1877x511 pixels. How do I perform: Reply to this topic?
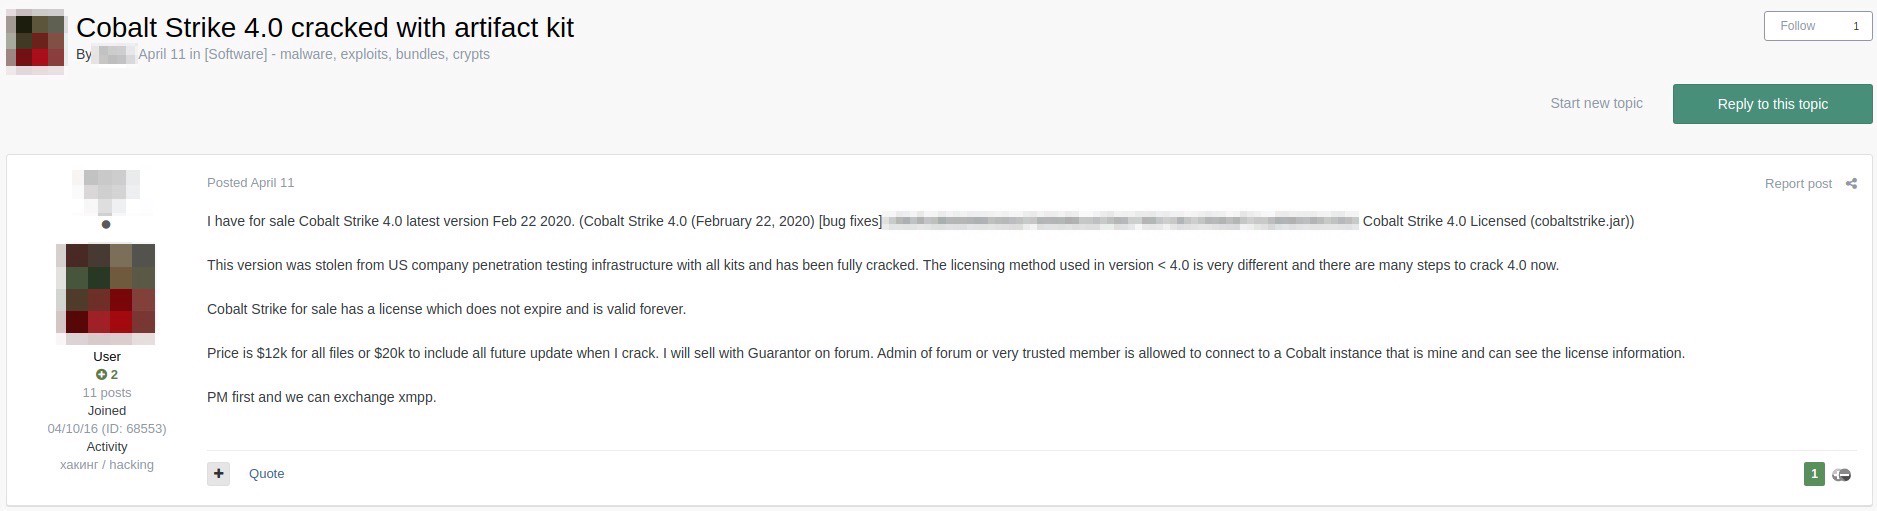pos(1772,104)
